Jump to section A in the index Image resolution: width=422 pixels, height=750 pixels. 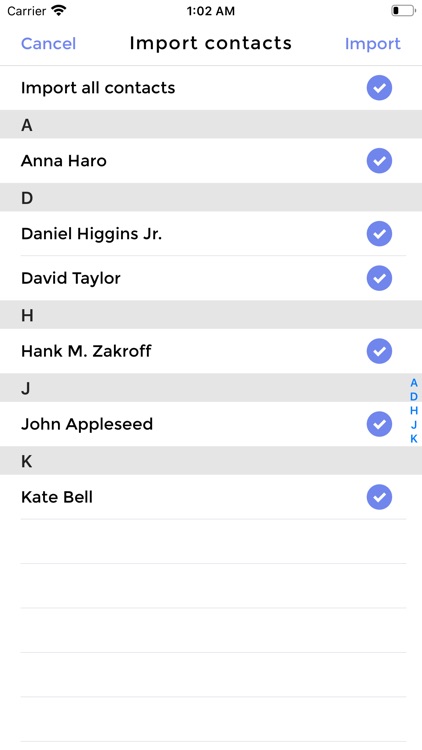pos(414,383)
